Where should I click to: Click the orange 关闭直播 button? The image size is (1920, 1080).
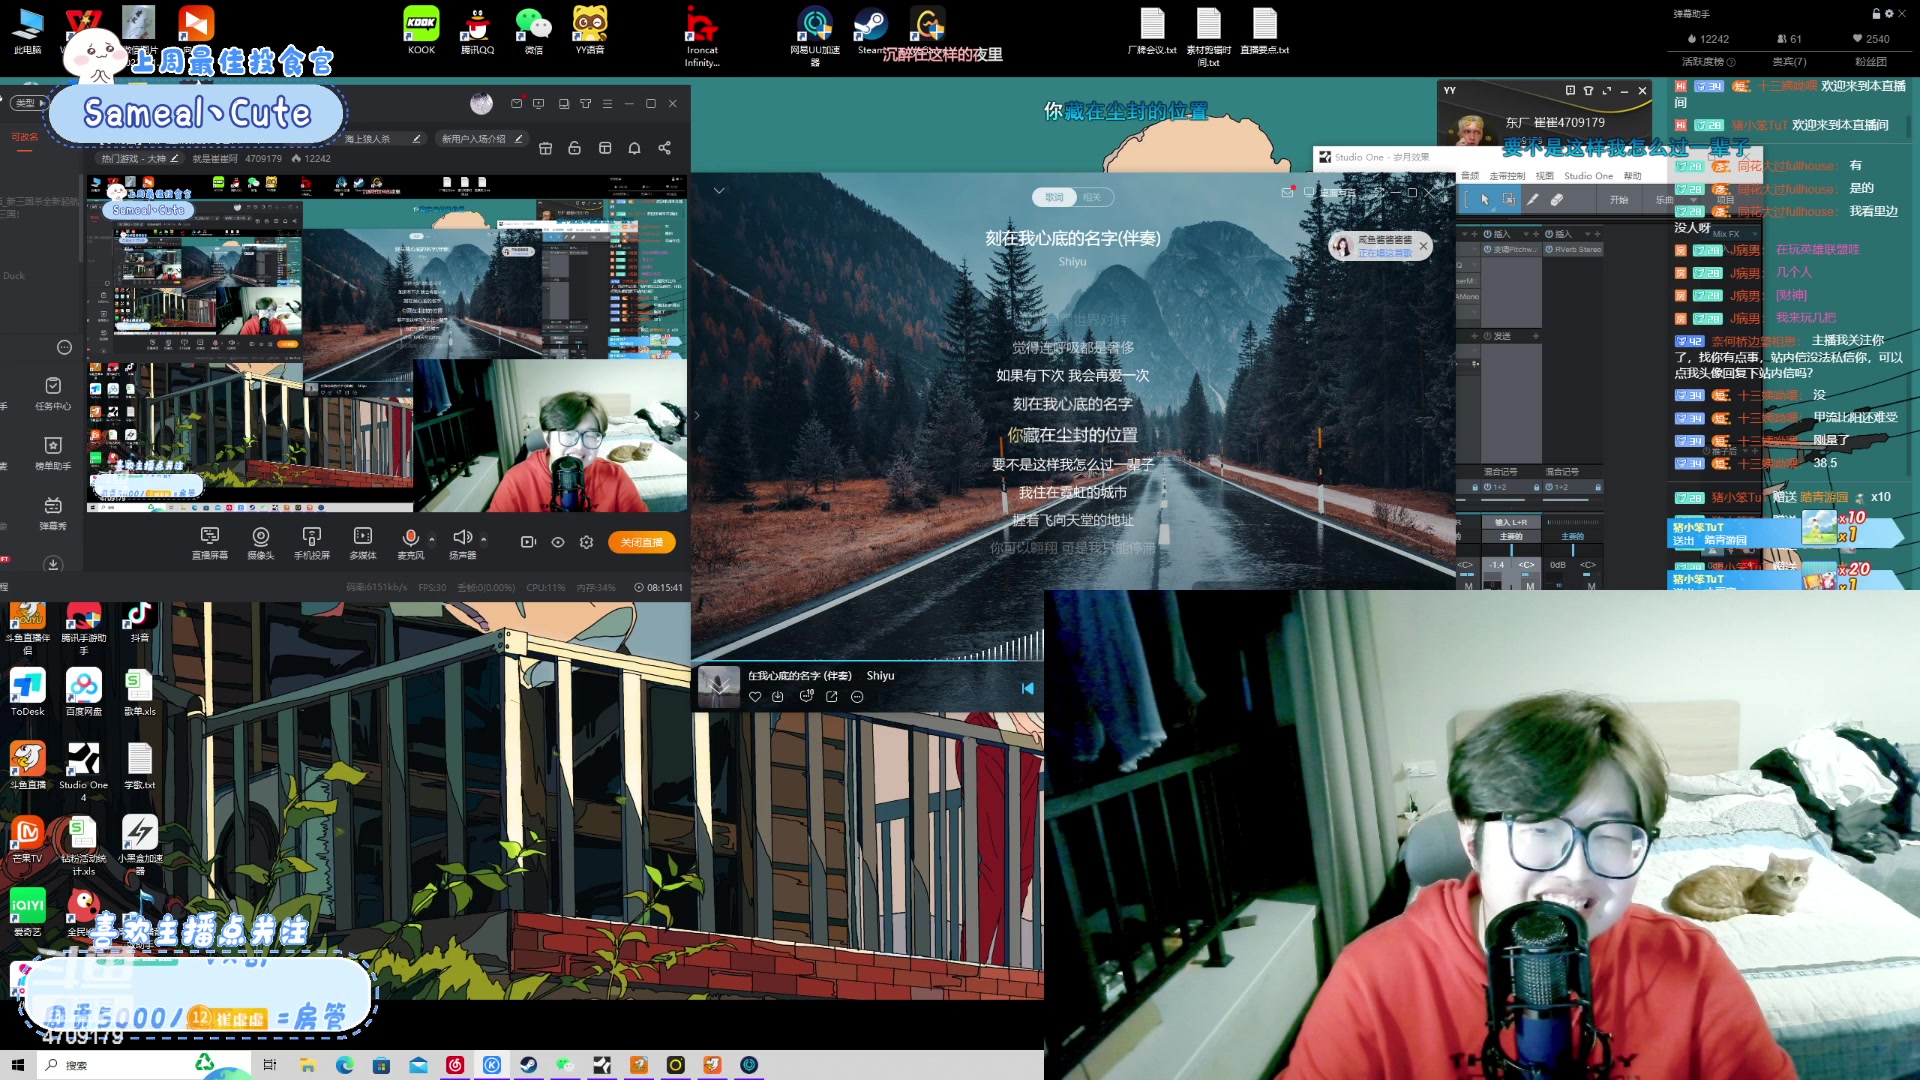(642, 542)
